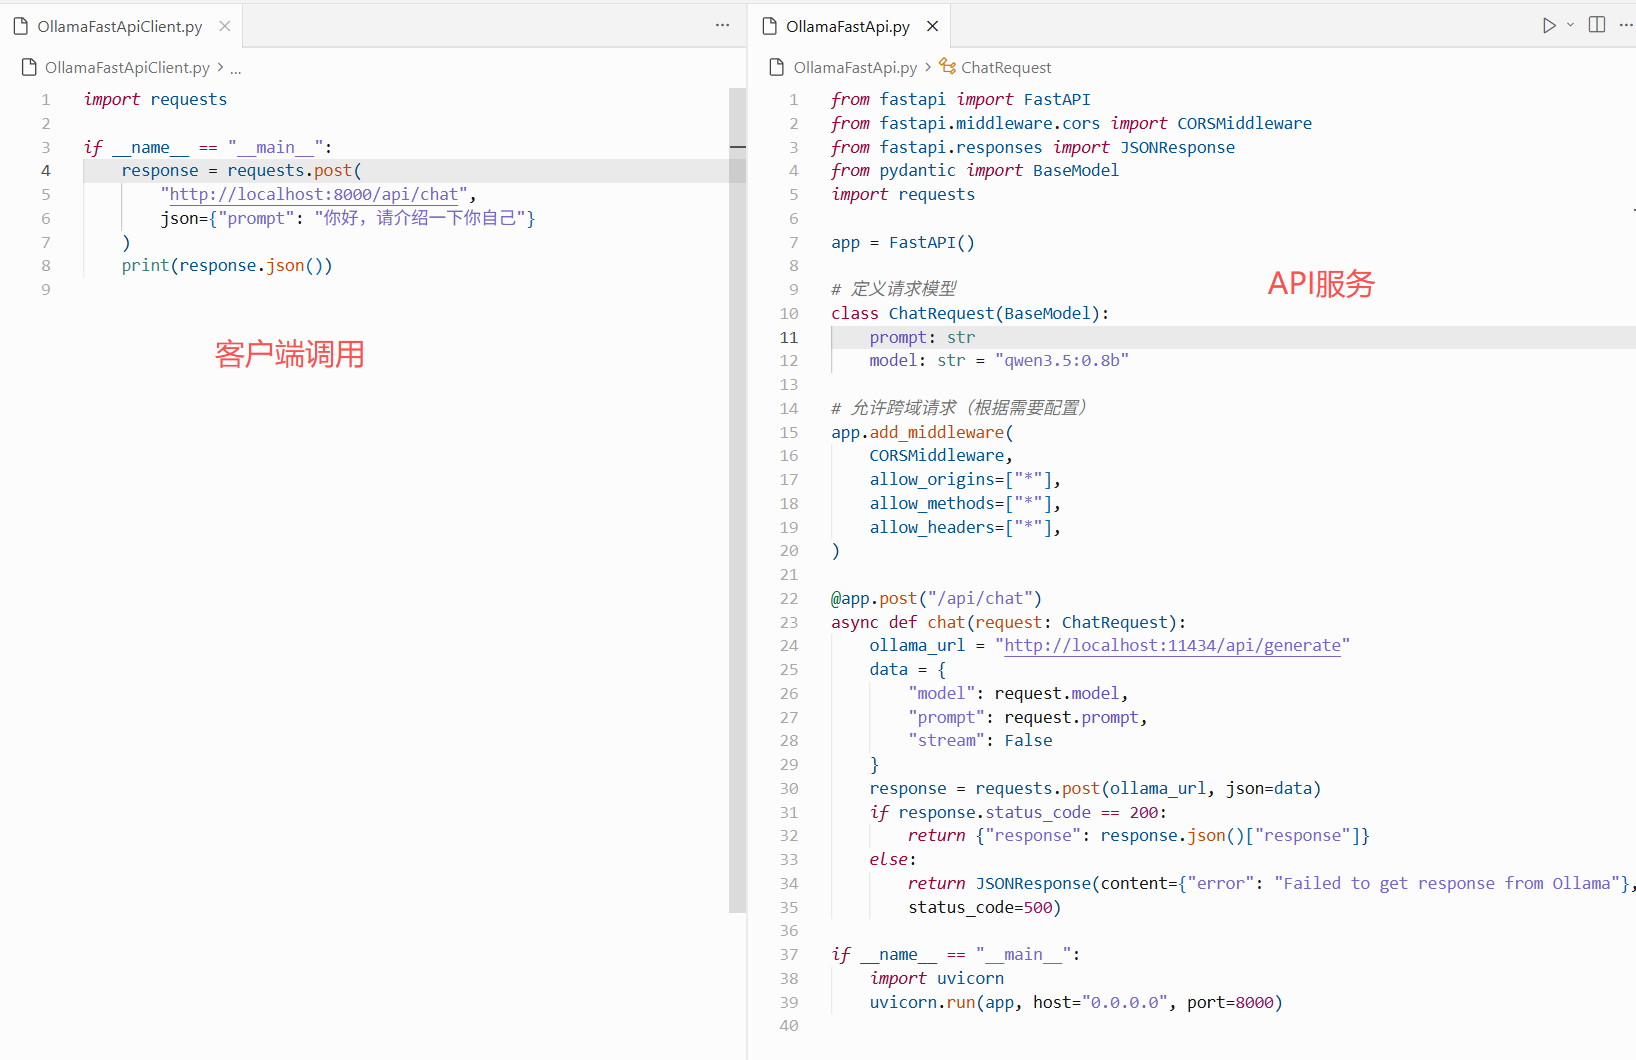Click line number 4 in left editor

(x=45, y=170)
